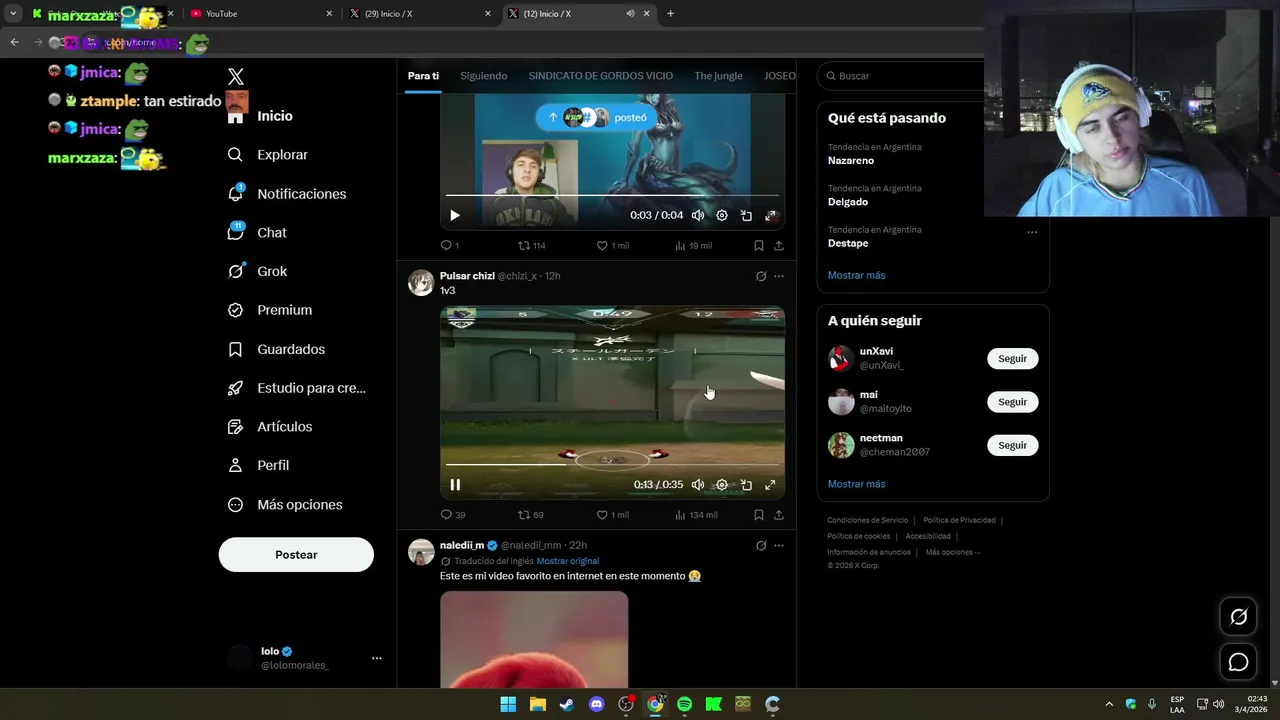
Task: Toggle picture-in-picture on top 0:04 video
Action: tap(746, 215)
